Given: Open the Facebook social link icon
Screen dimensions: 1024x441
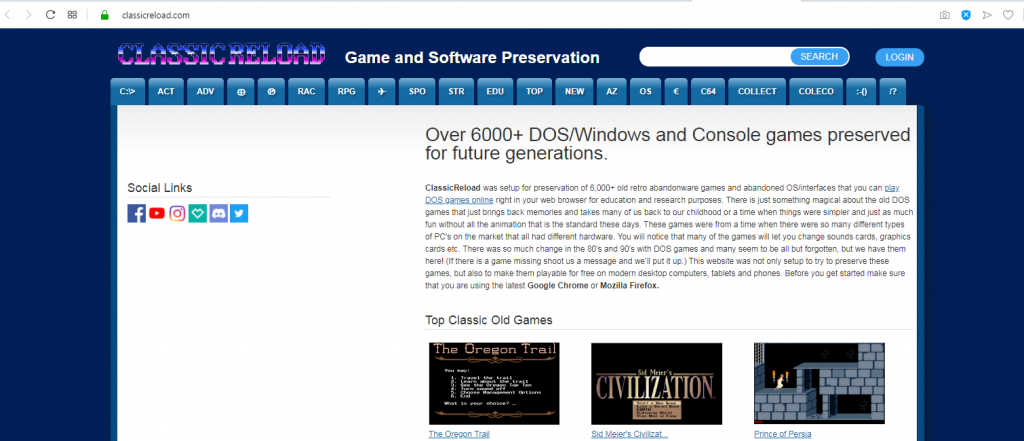Looking at the screenshot, I should click(x=136, y=214).
